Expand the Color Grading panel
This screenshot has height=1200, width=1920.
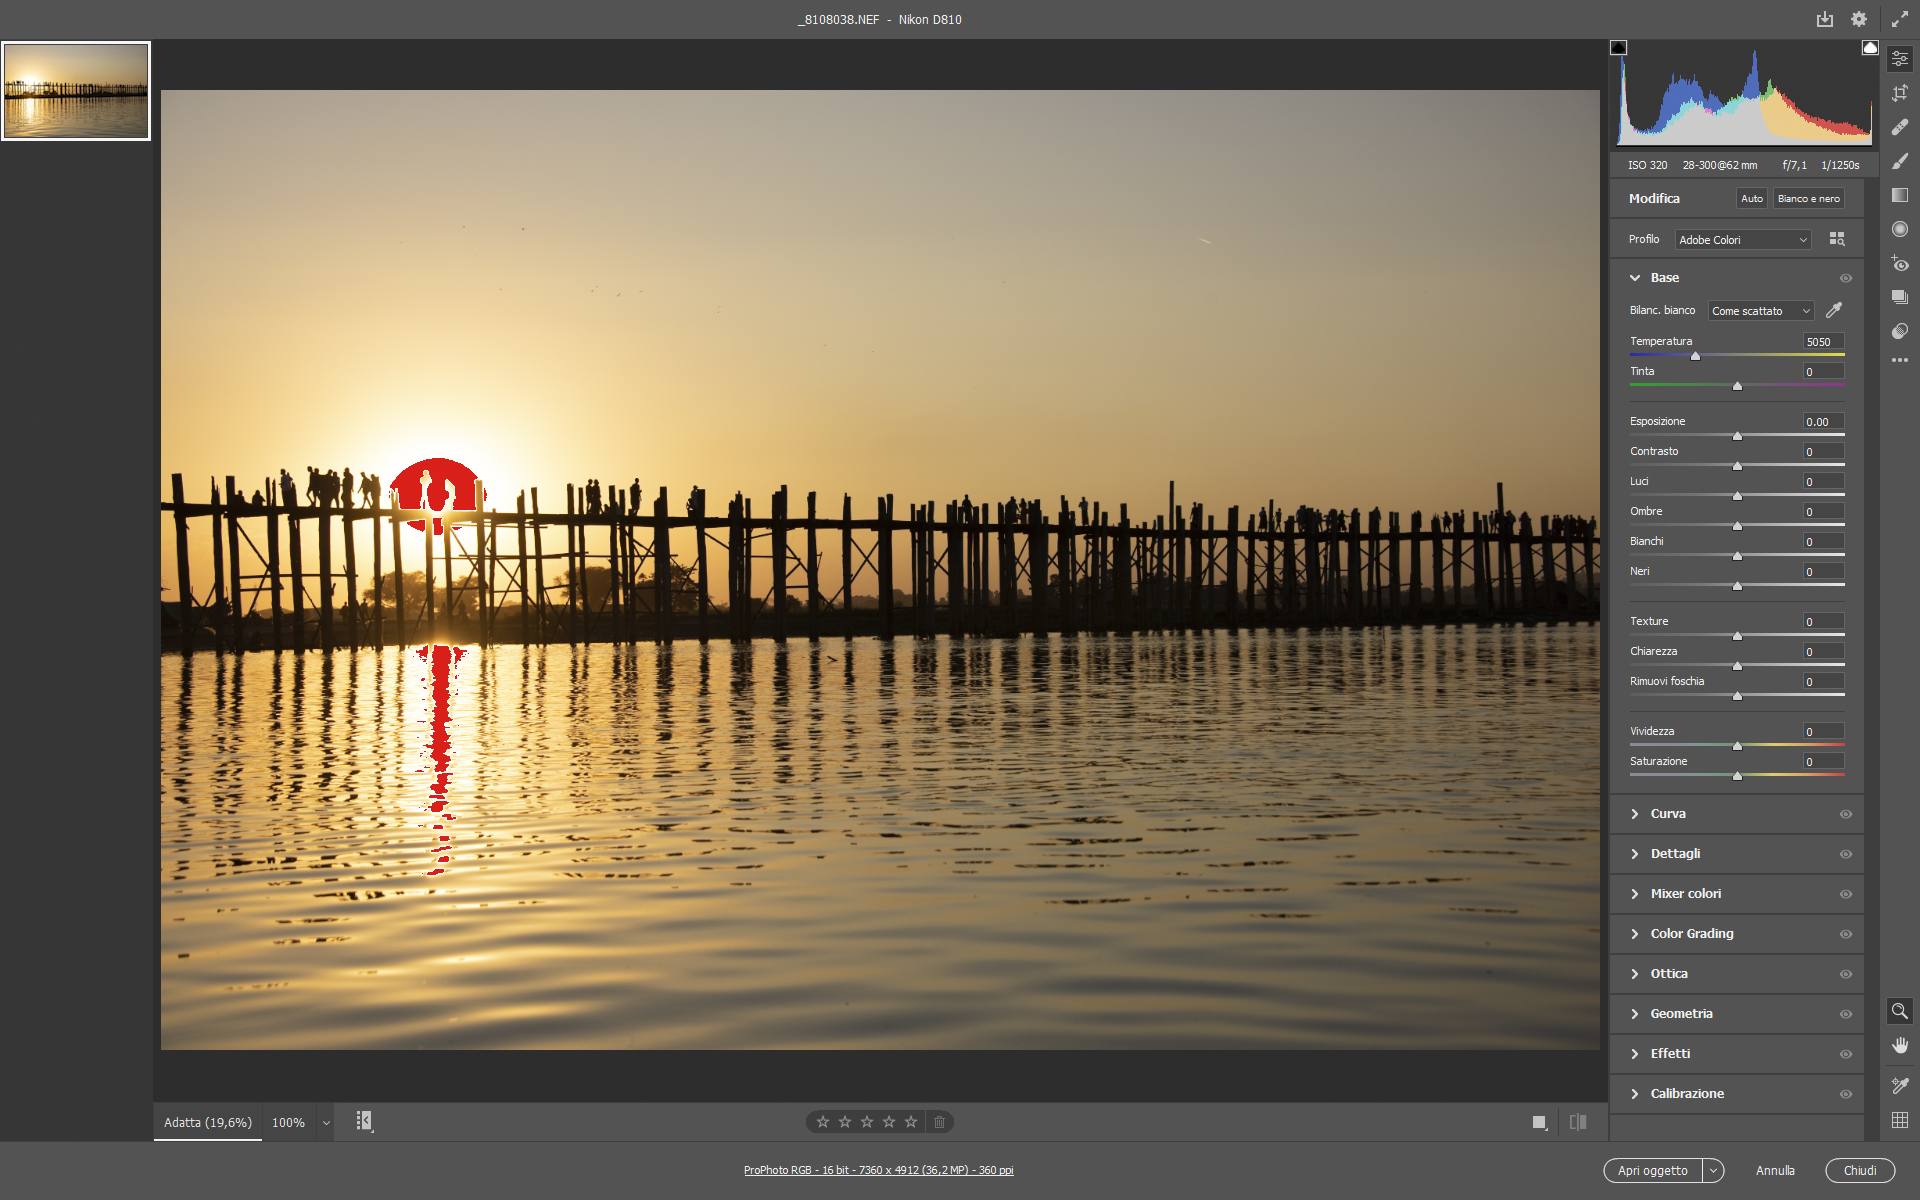tap(1692, 933)
